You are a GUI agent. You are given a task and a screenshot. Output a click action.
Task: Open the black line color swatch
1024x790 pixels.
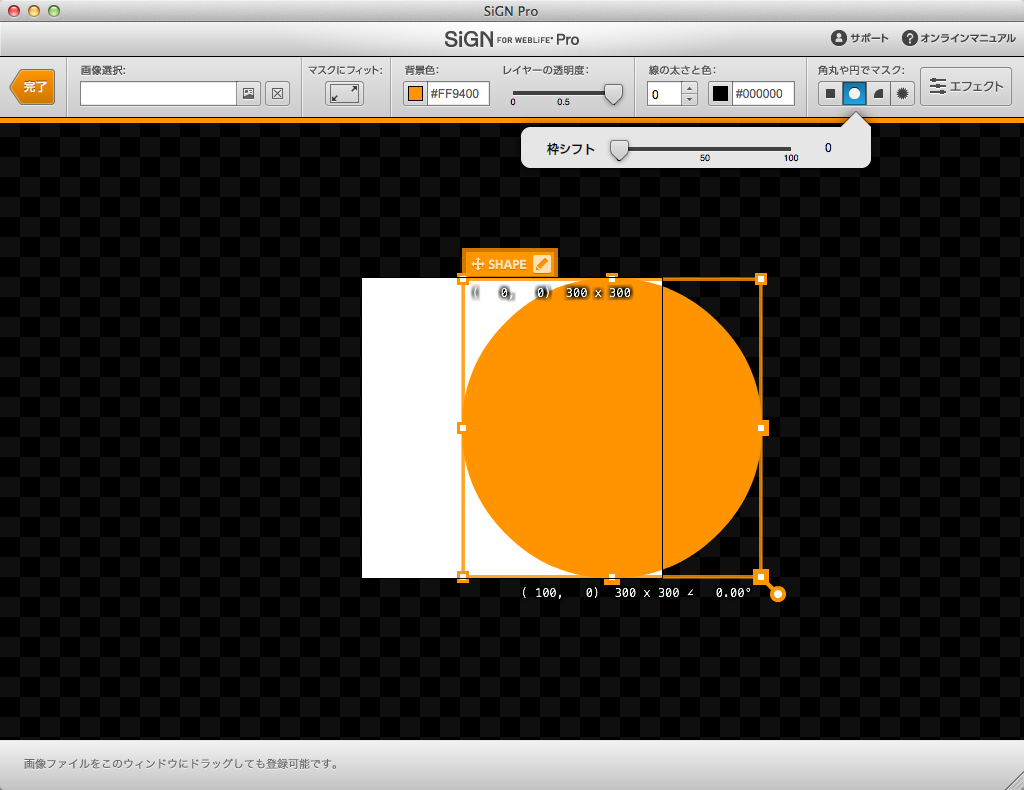point(720,93)
